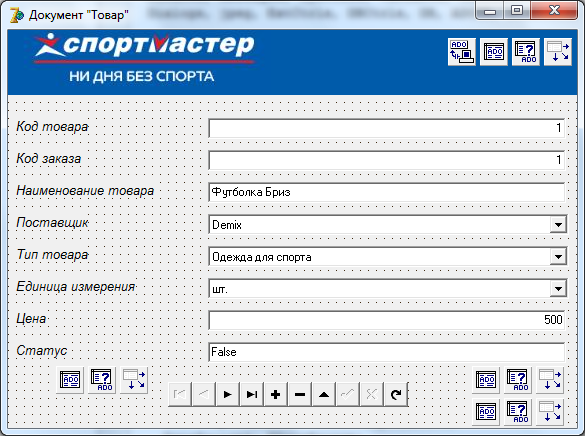The width and height of the screenshot is (585, 436).
Task: Go to next record in navigator
Action: pyautogui.click(x=228, y=394)
